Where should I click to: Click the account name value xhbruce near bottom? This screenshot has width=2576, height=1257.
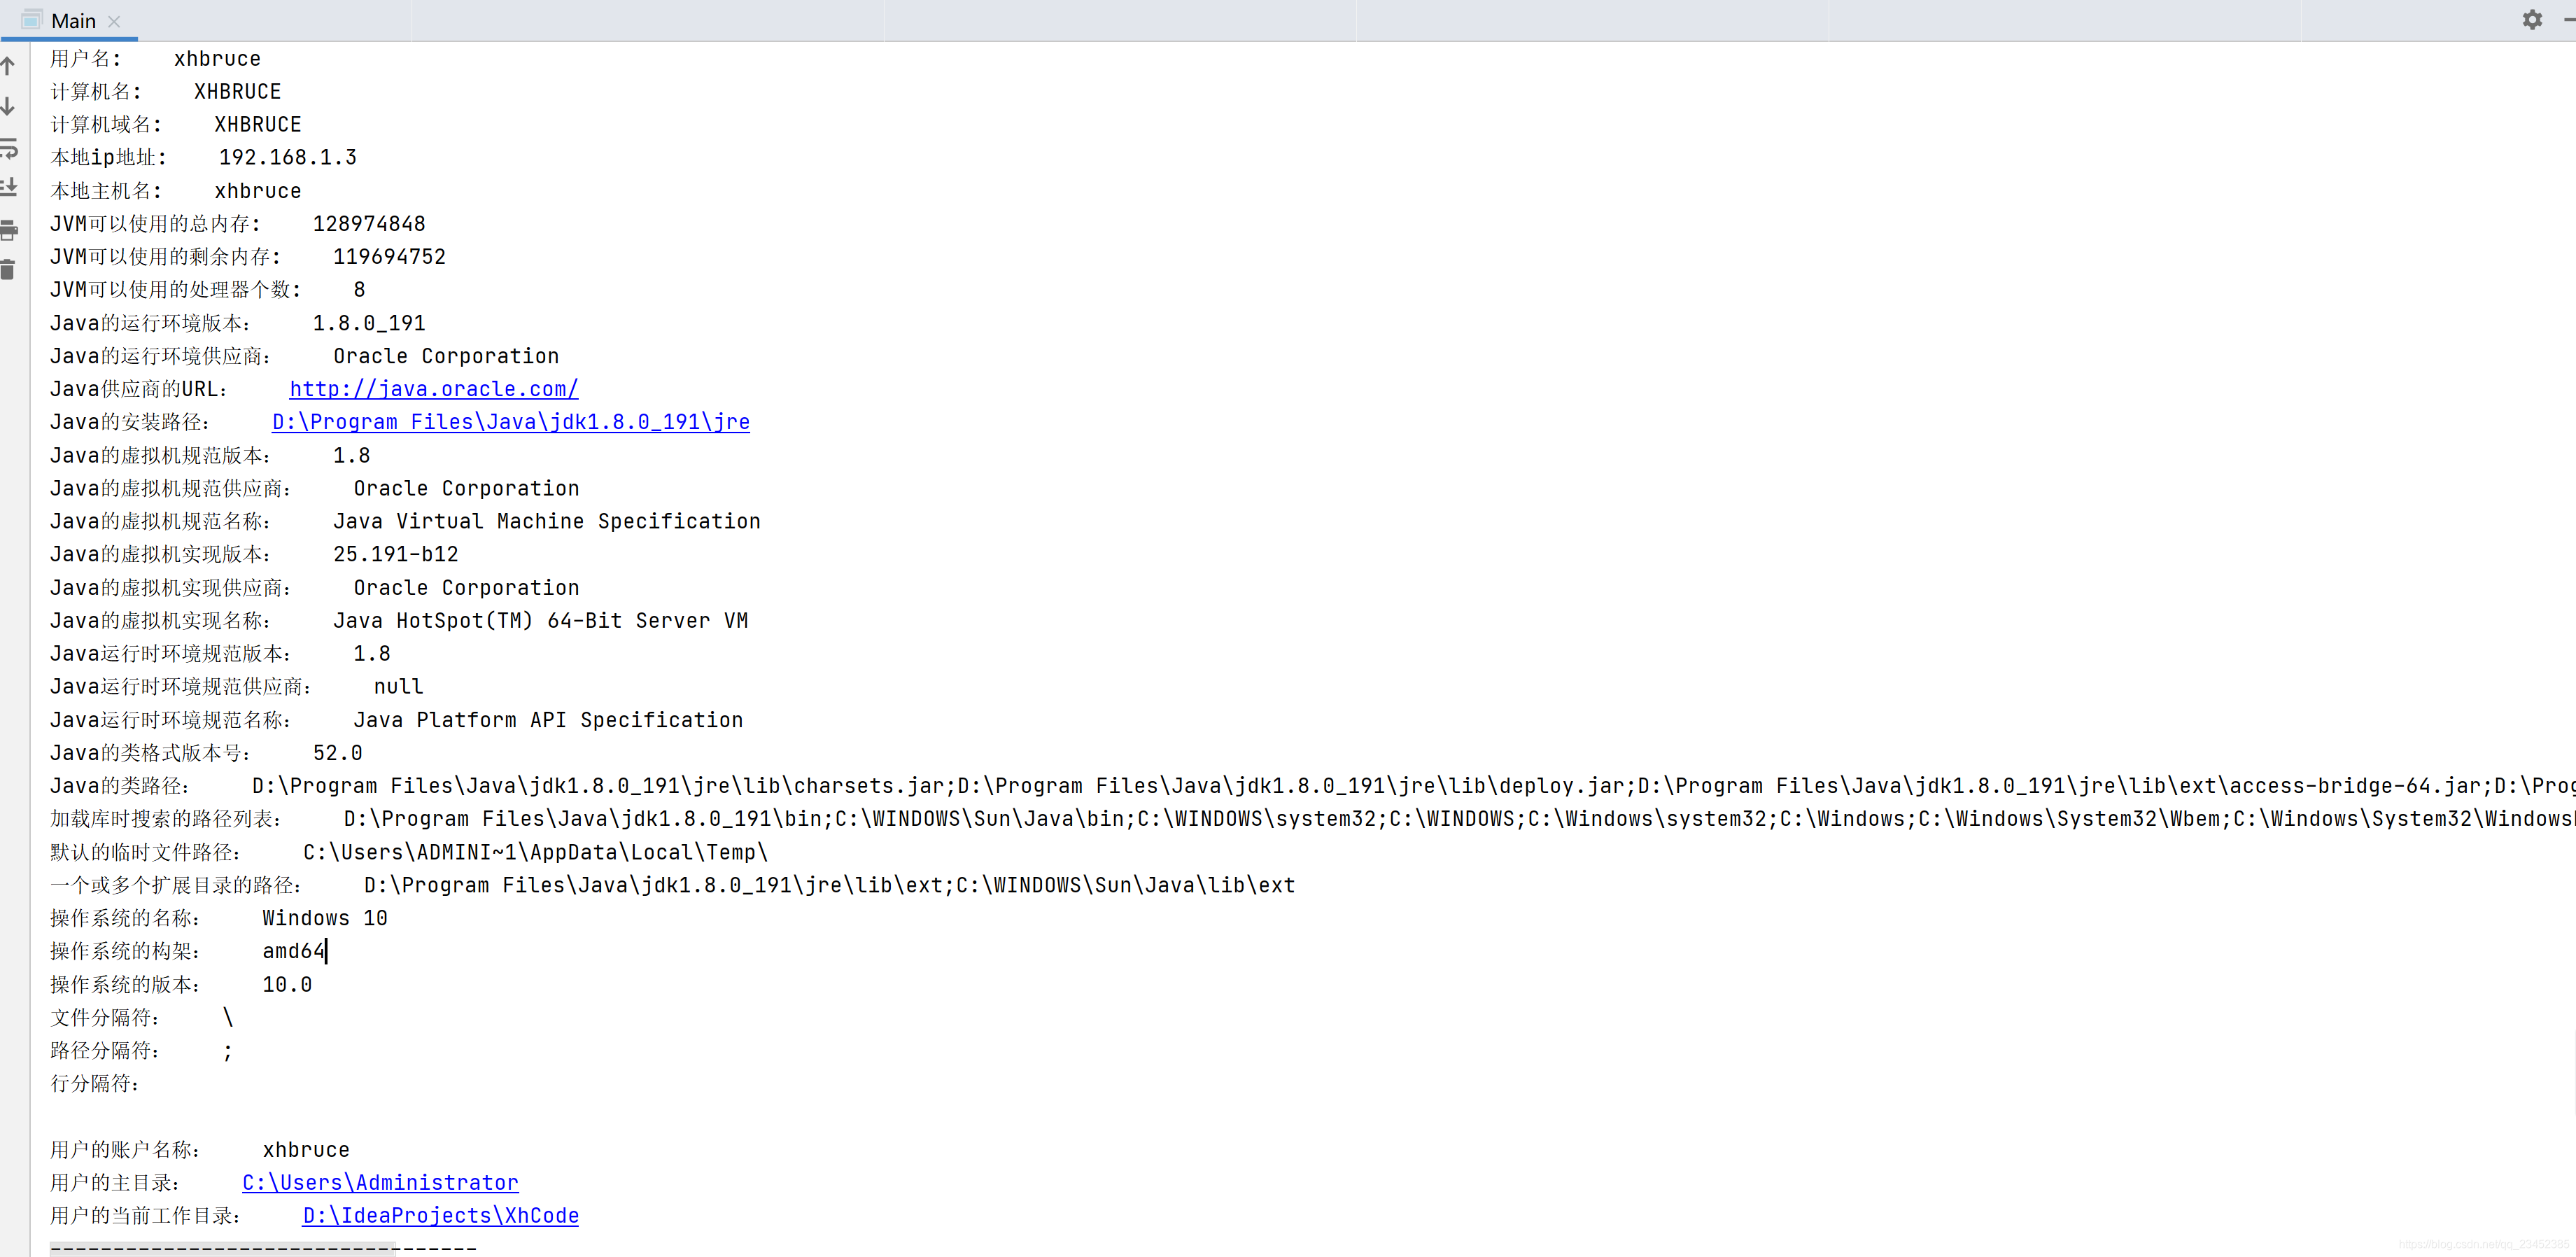[306, 1150]
